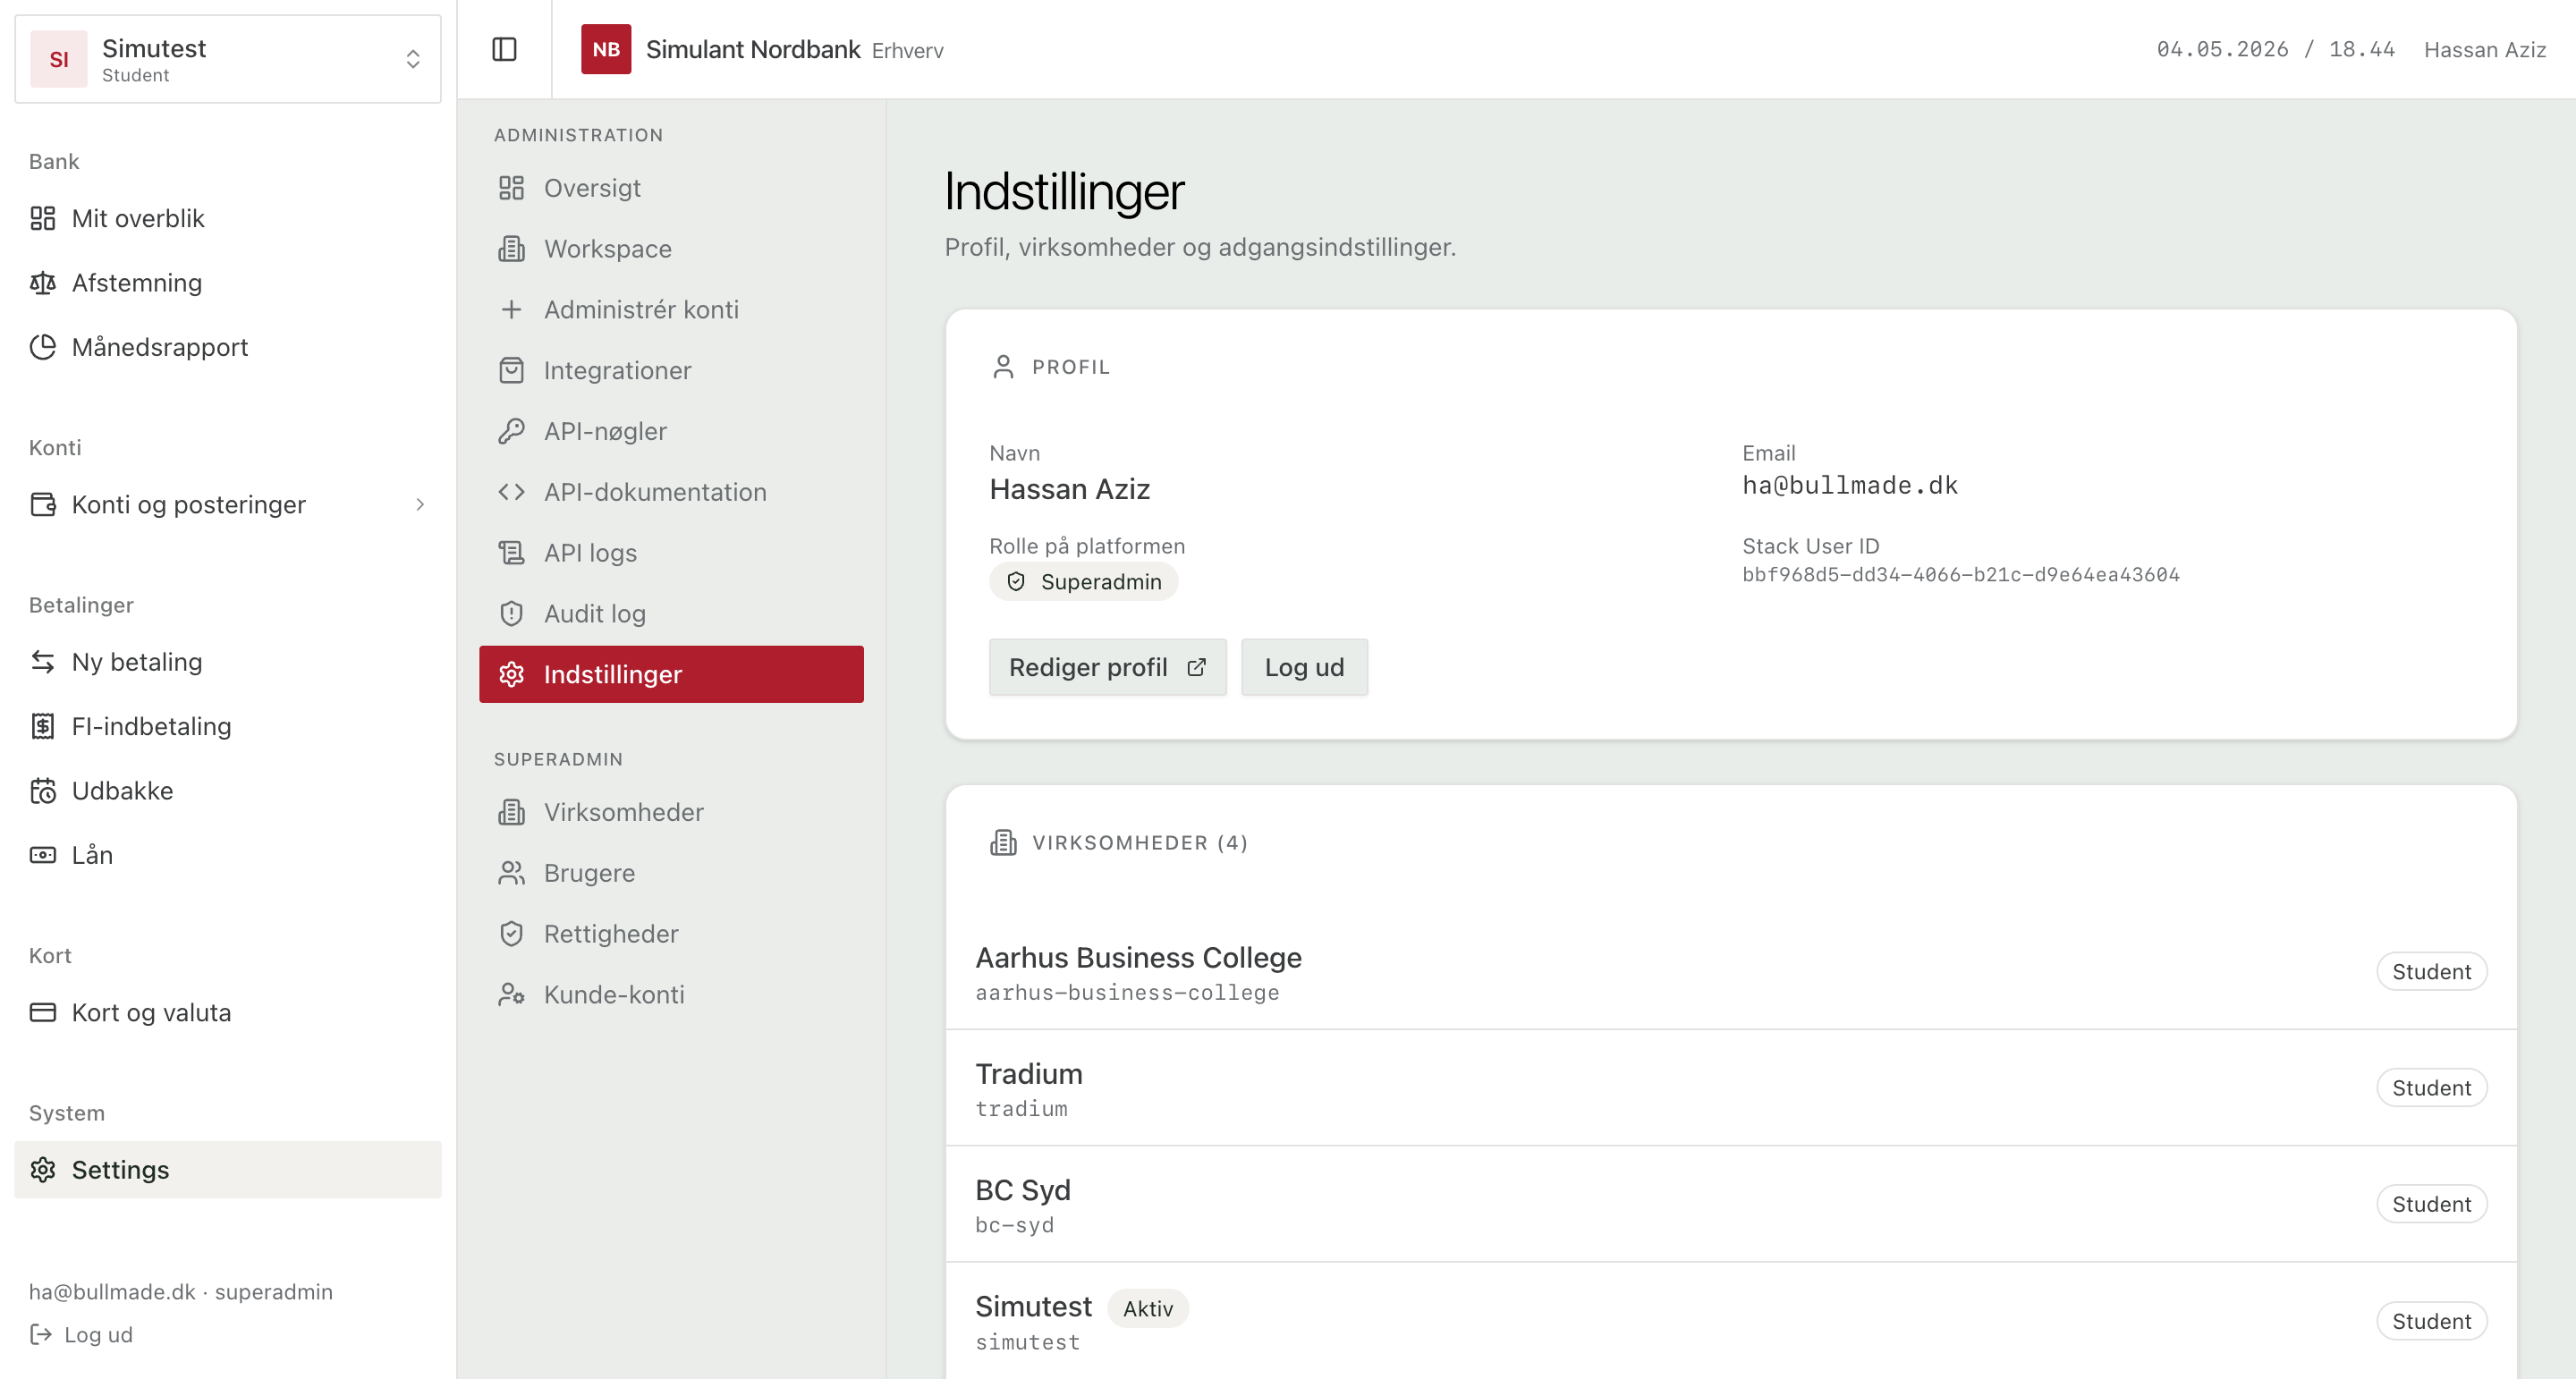Click the Kort og valuta card icon
The height and width of the screenshot is (1379, 2576).
click(43, 1012)
